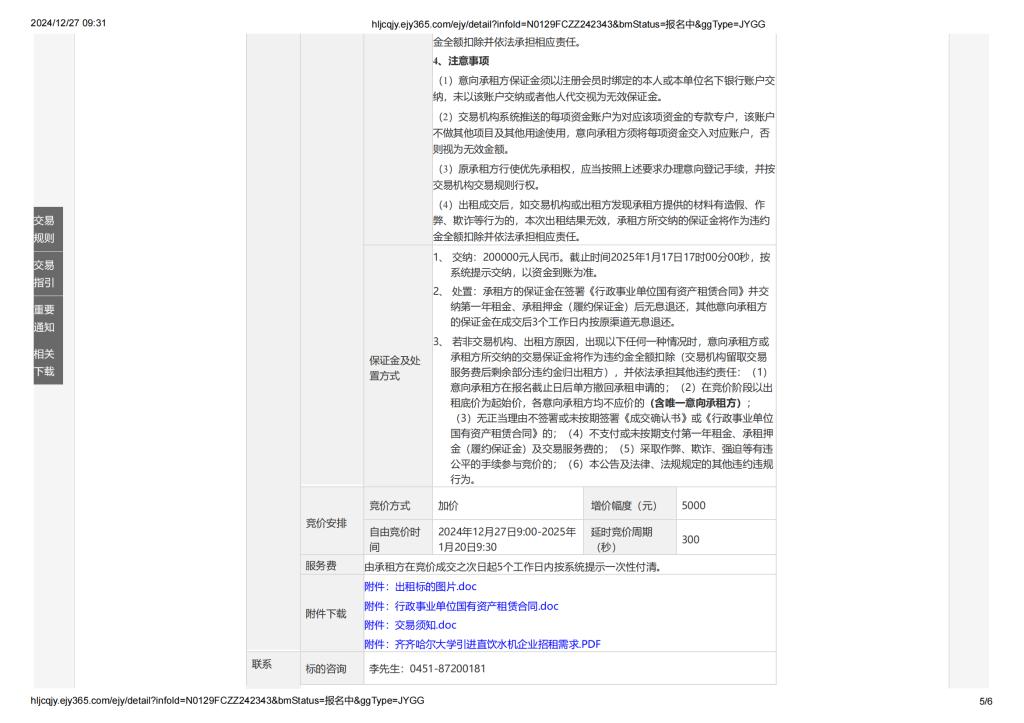
Task: Click the 5/6 page number indicator
Action: [985, 701]
